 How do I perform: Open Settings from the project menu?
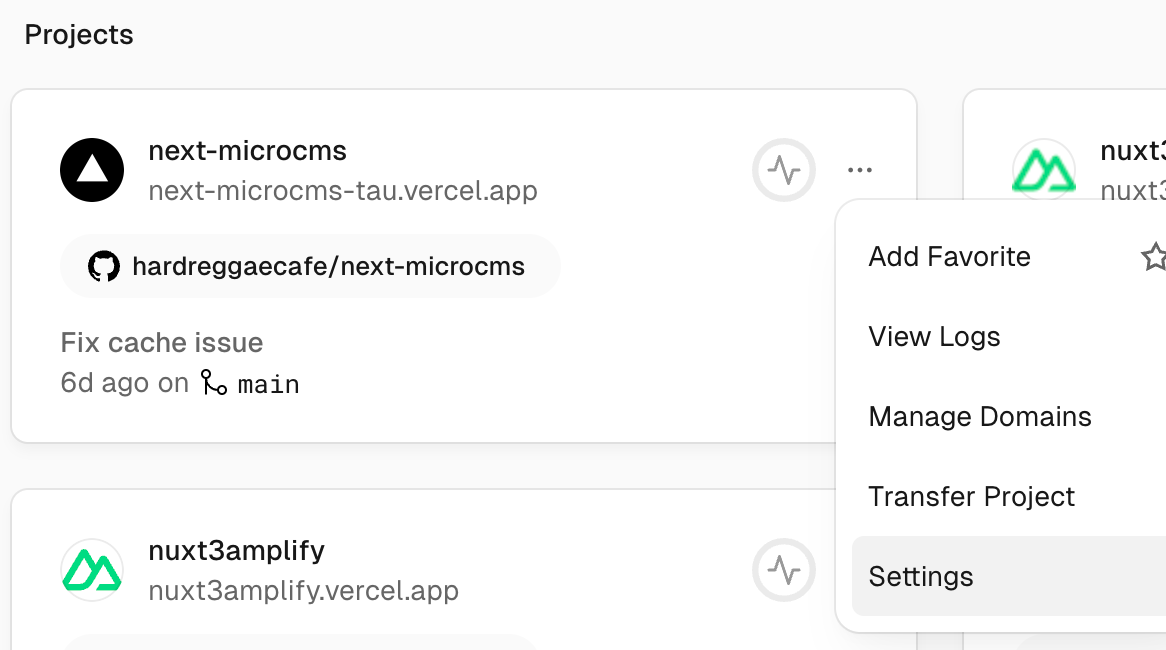(x=921, y=577)
